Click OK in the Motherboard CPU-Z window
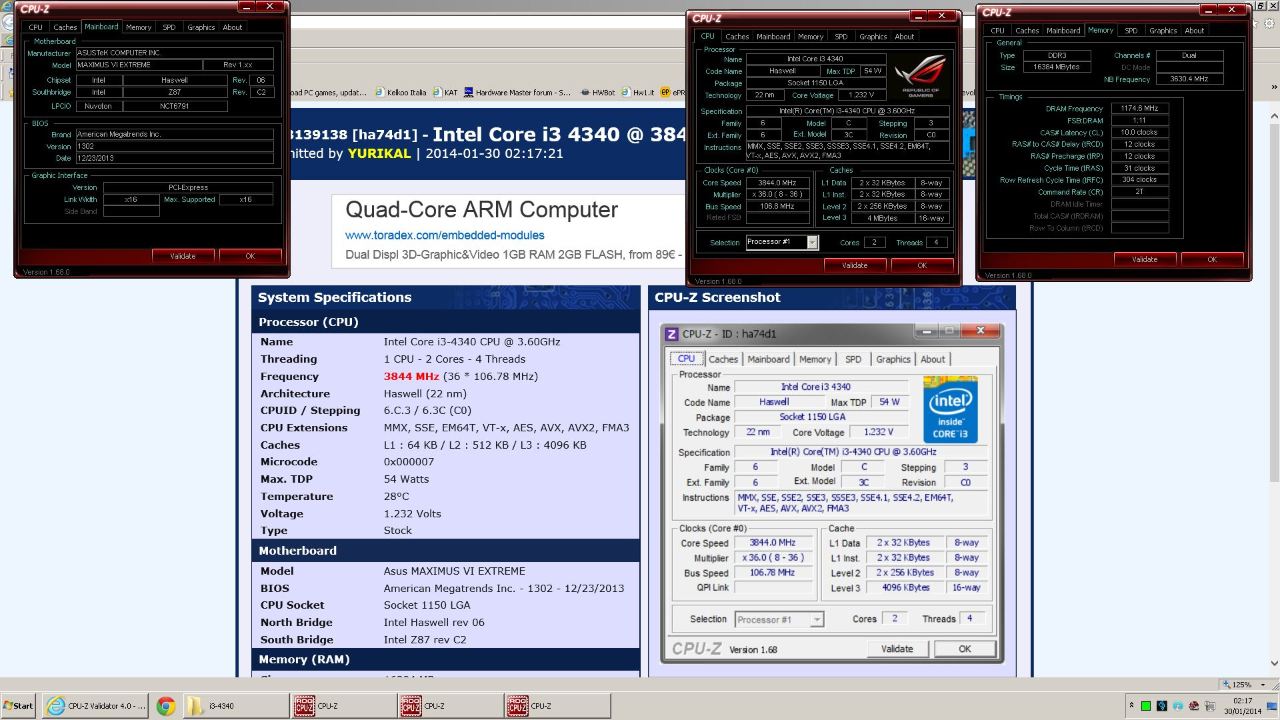Image resolution: width=1280 pixels, height=720 pixels. point(250,256)
